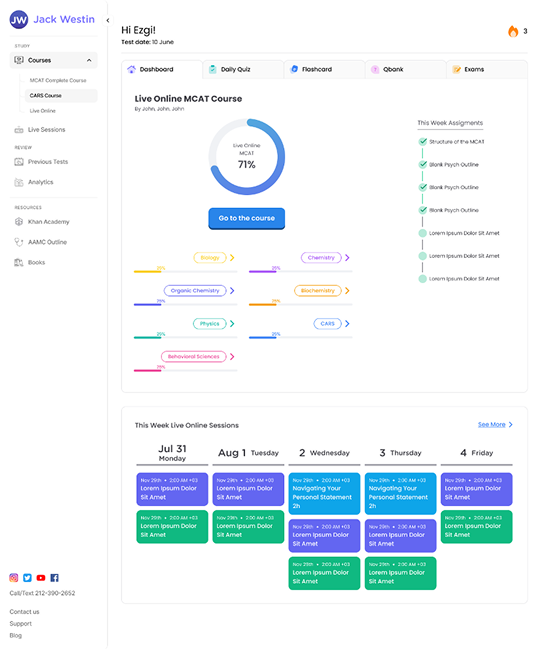Open Monday's green Lorem Ipsum session card
Image resolution: width=540 pixels, height=650 pixels.
(172, 527)
